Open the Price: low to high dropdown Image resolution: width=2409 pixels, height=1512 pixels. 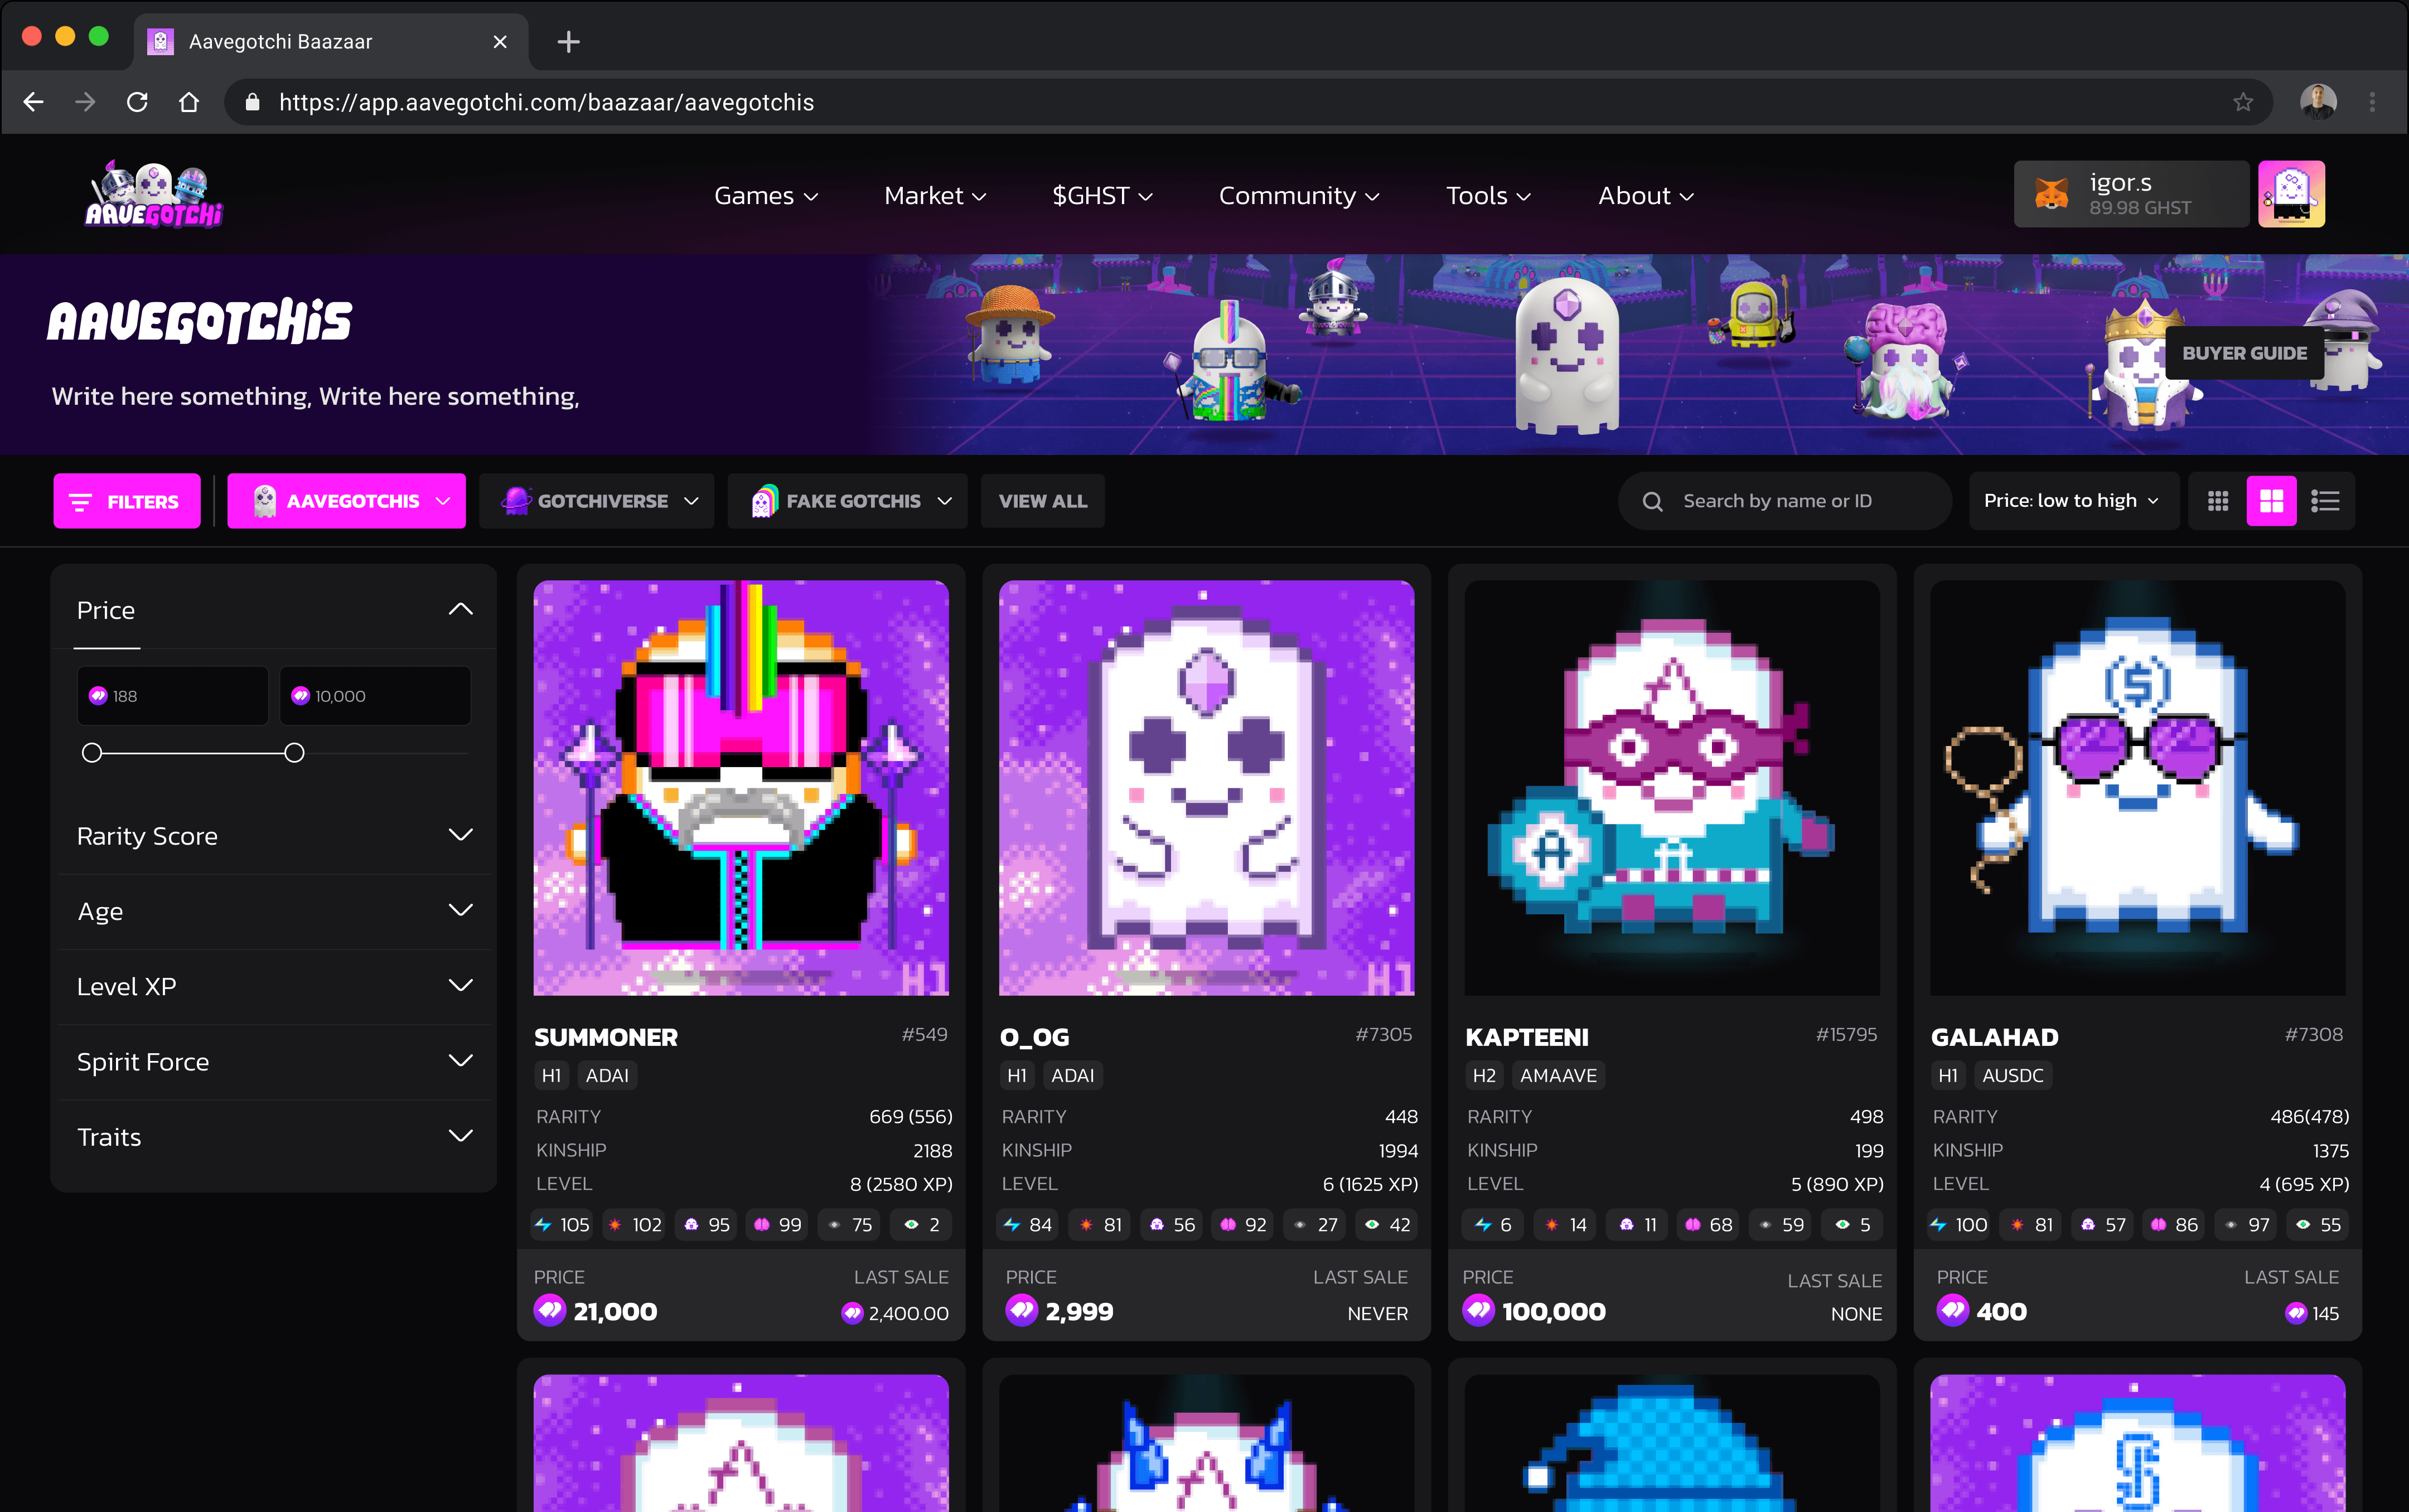(2072, 501)
